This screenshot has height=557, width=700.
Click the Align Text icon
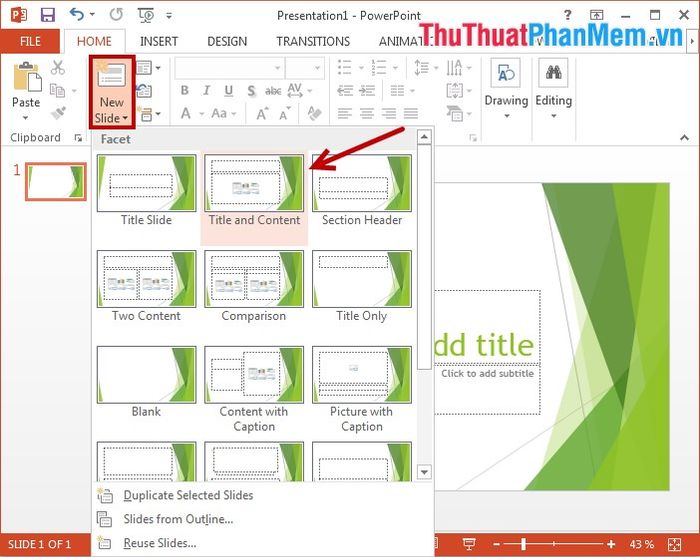[454, 91]
